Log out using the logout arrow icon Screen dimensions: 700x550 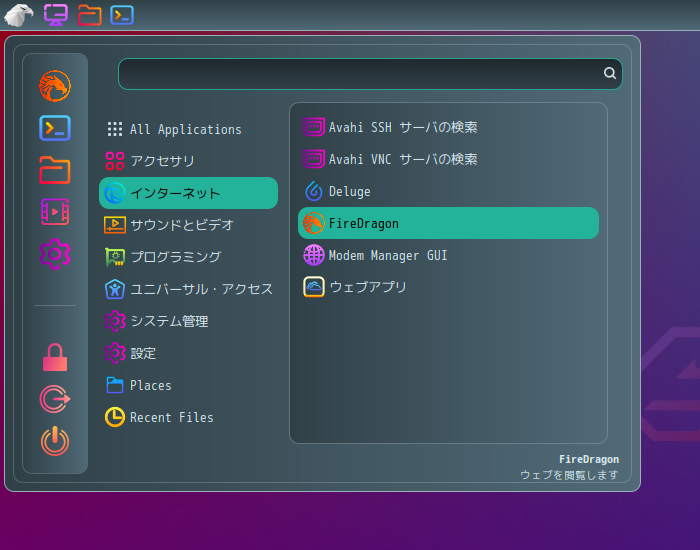tap(55, 399)
